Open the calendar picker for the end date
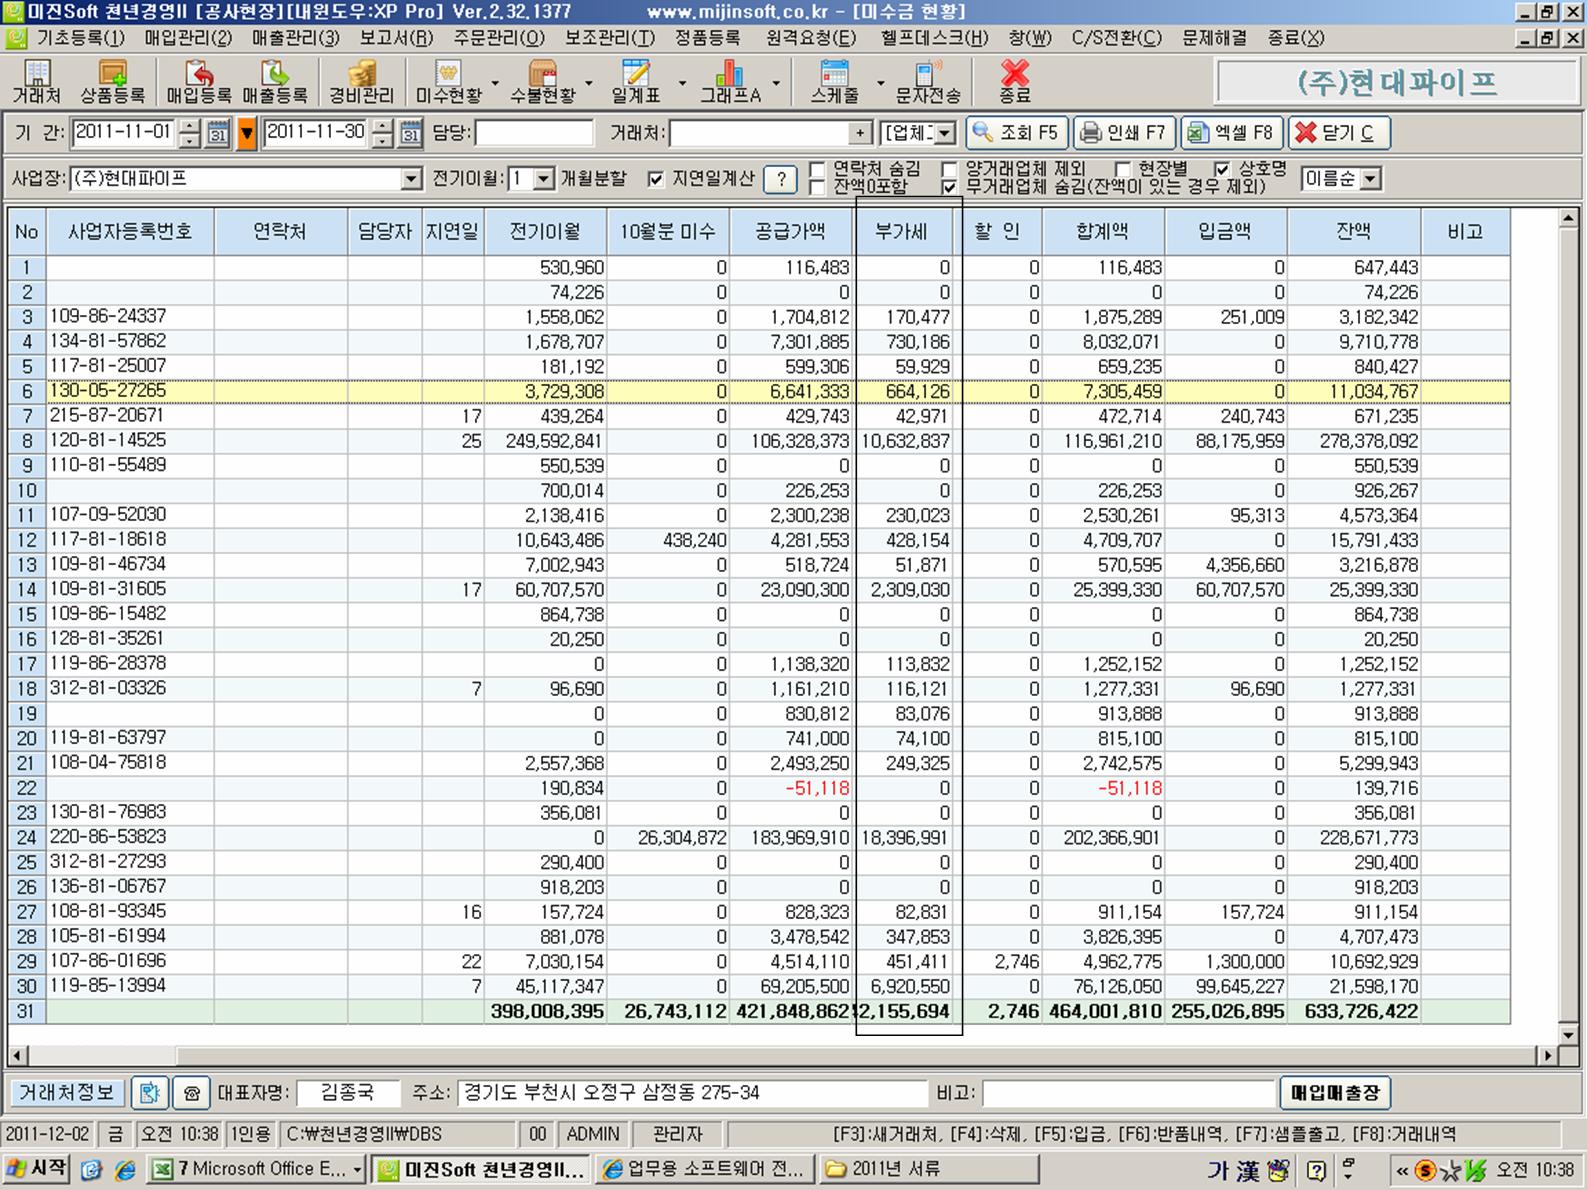 (x=410, y=133)
